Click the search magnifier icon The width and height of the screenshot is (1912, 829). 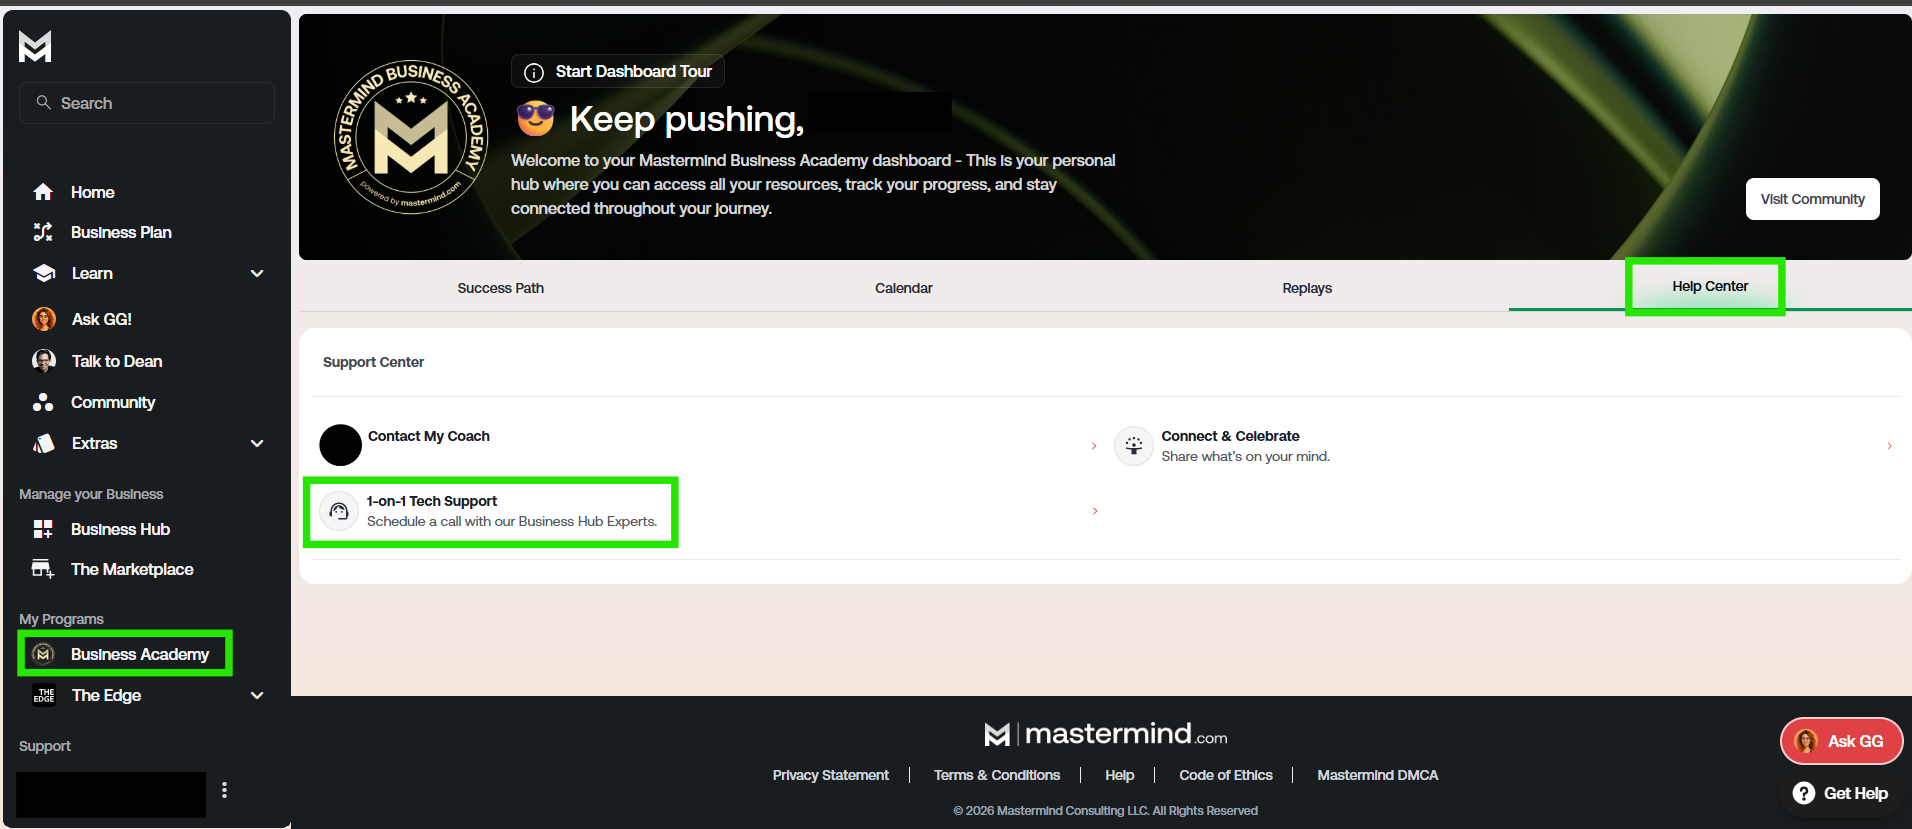pos(43,102)
